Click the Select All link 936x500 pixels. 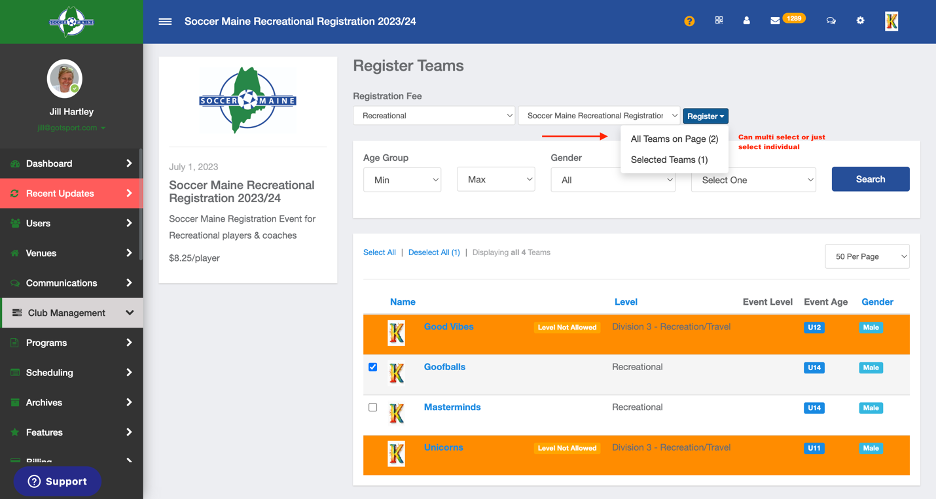pyautogui.click(x=380, y=252)
